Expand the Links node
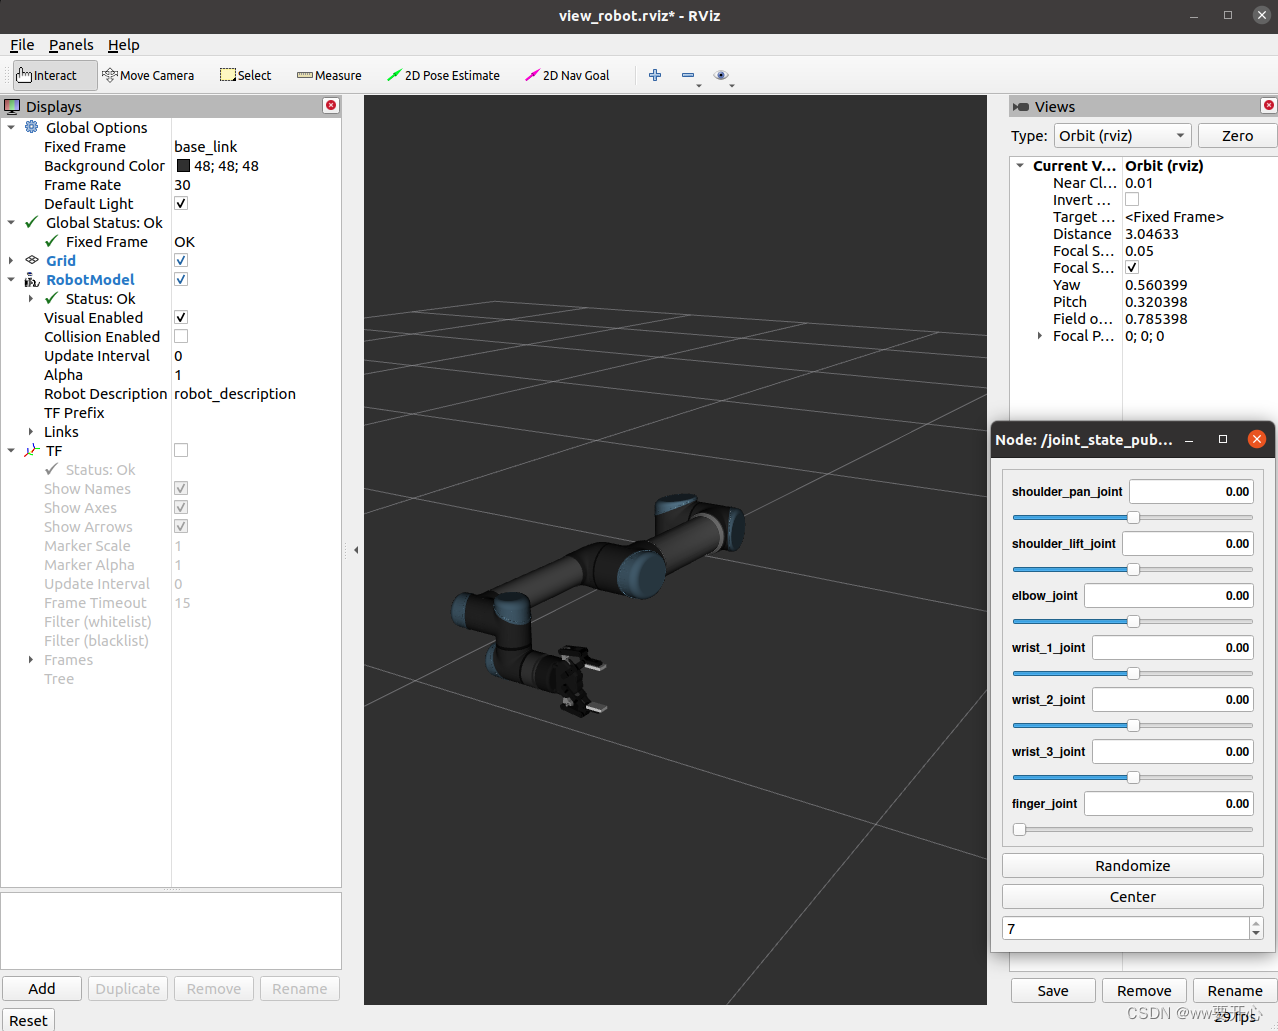 click(x=31, y=432)
